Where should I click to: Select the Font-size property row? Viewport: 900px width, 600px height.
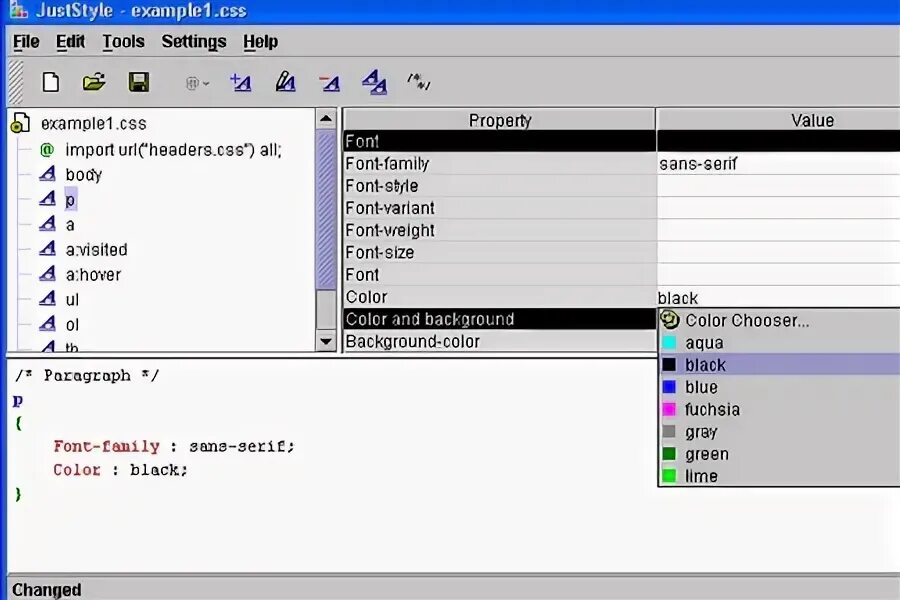tap(499, 253)
